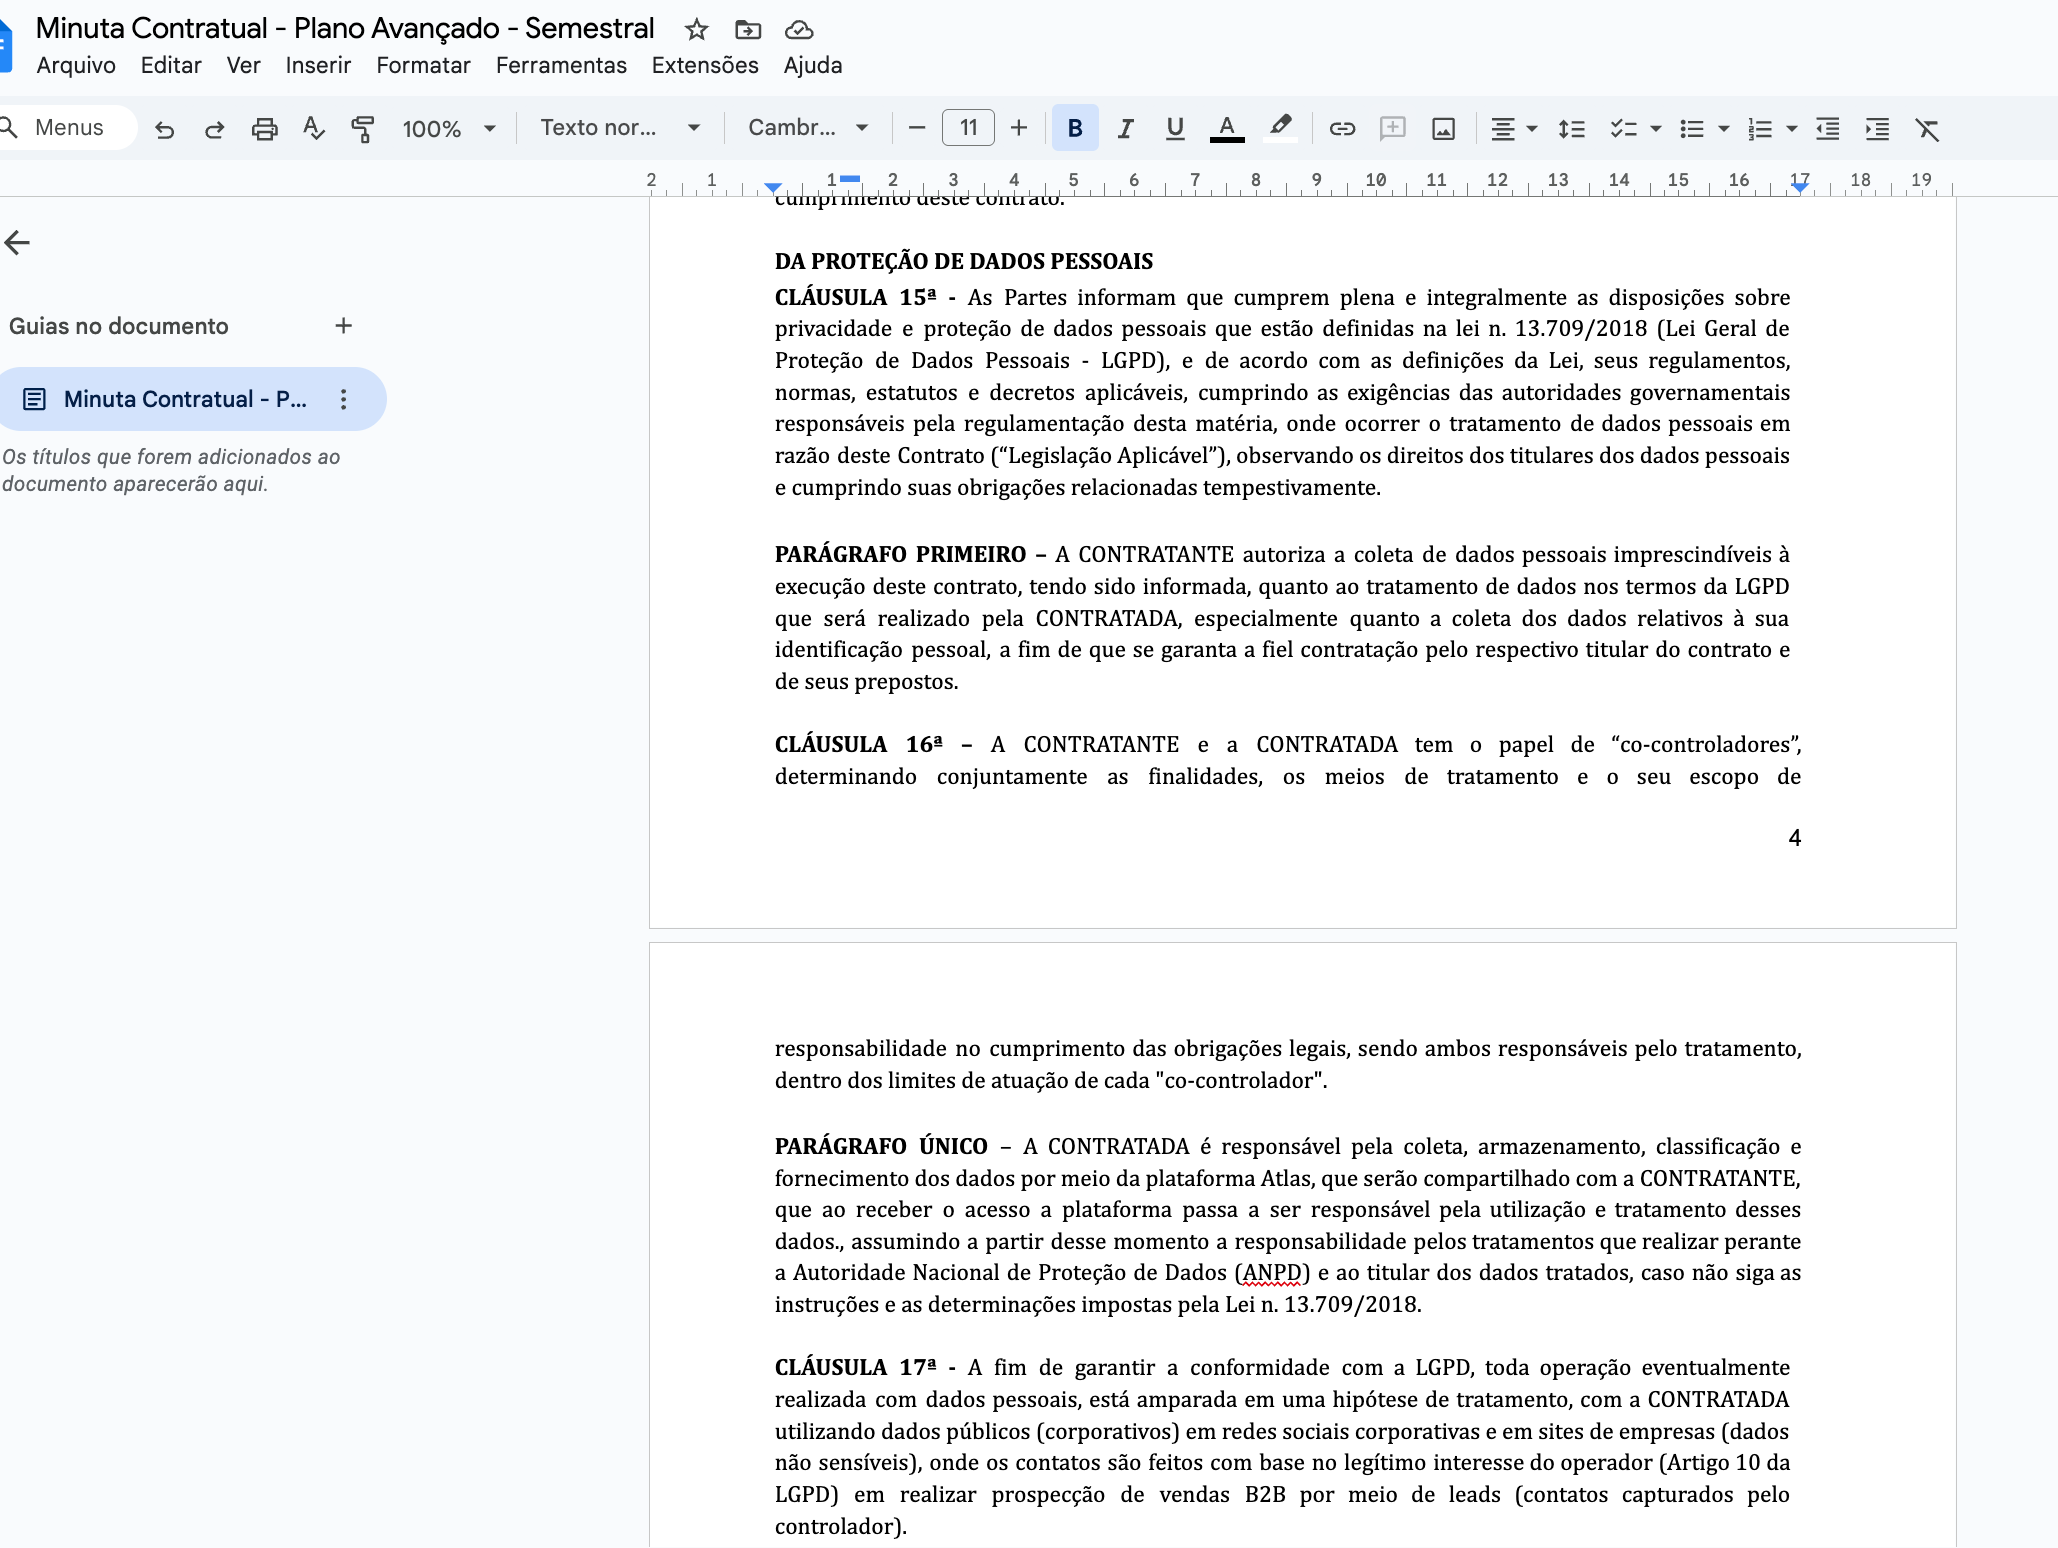The width and height of the screenshot is (2058, 1548).
Task: Click Increase indent icon
Action: 1877,129
